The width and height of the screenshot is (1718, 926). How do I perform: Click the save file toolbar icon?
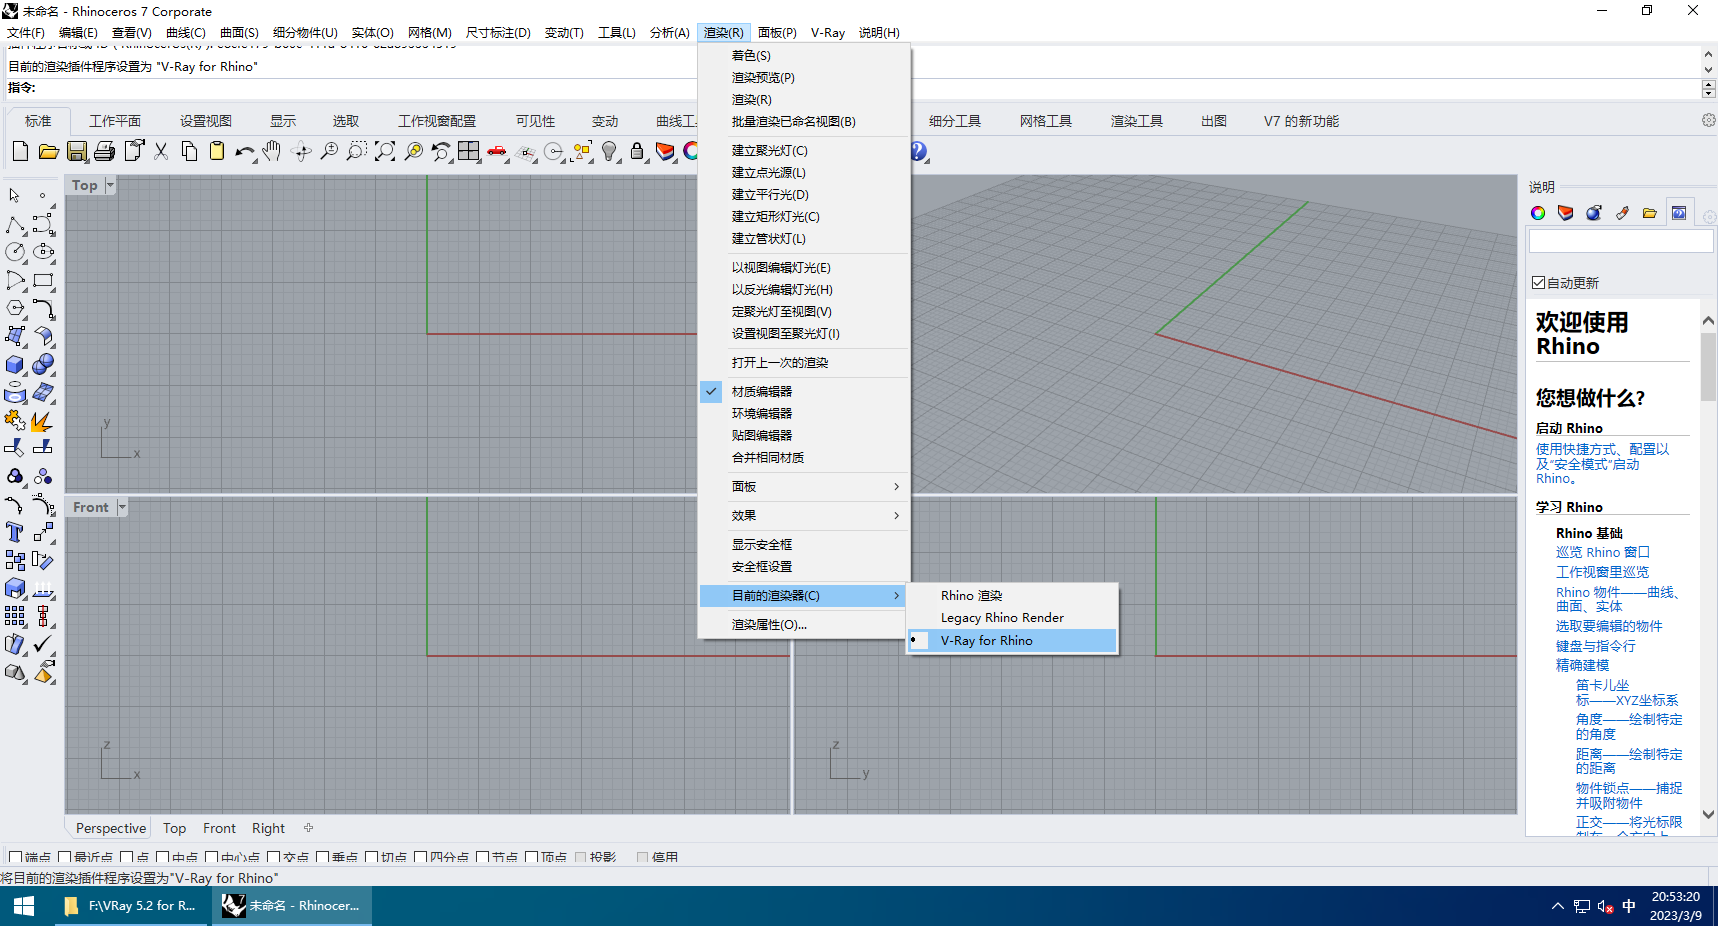(x=77, y=152)
